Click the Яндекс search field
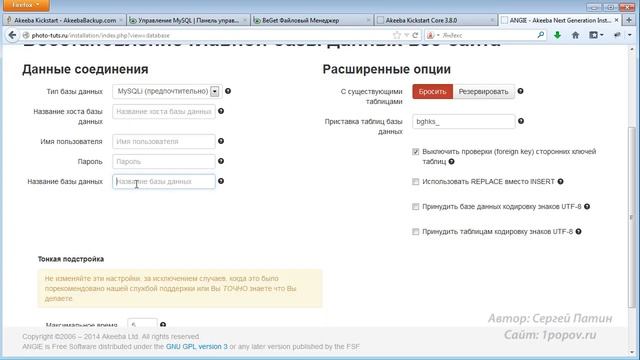Viewport: 640px width, 360px height. tap(489, 36)
